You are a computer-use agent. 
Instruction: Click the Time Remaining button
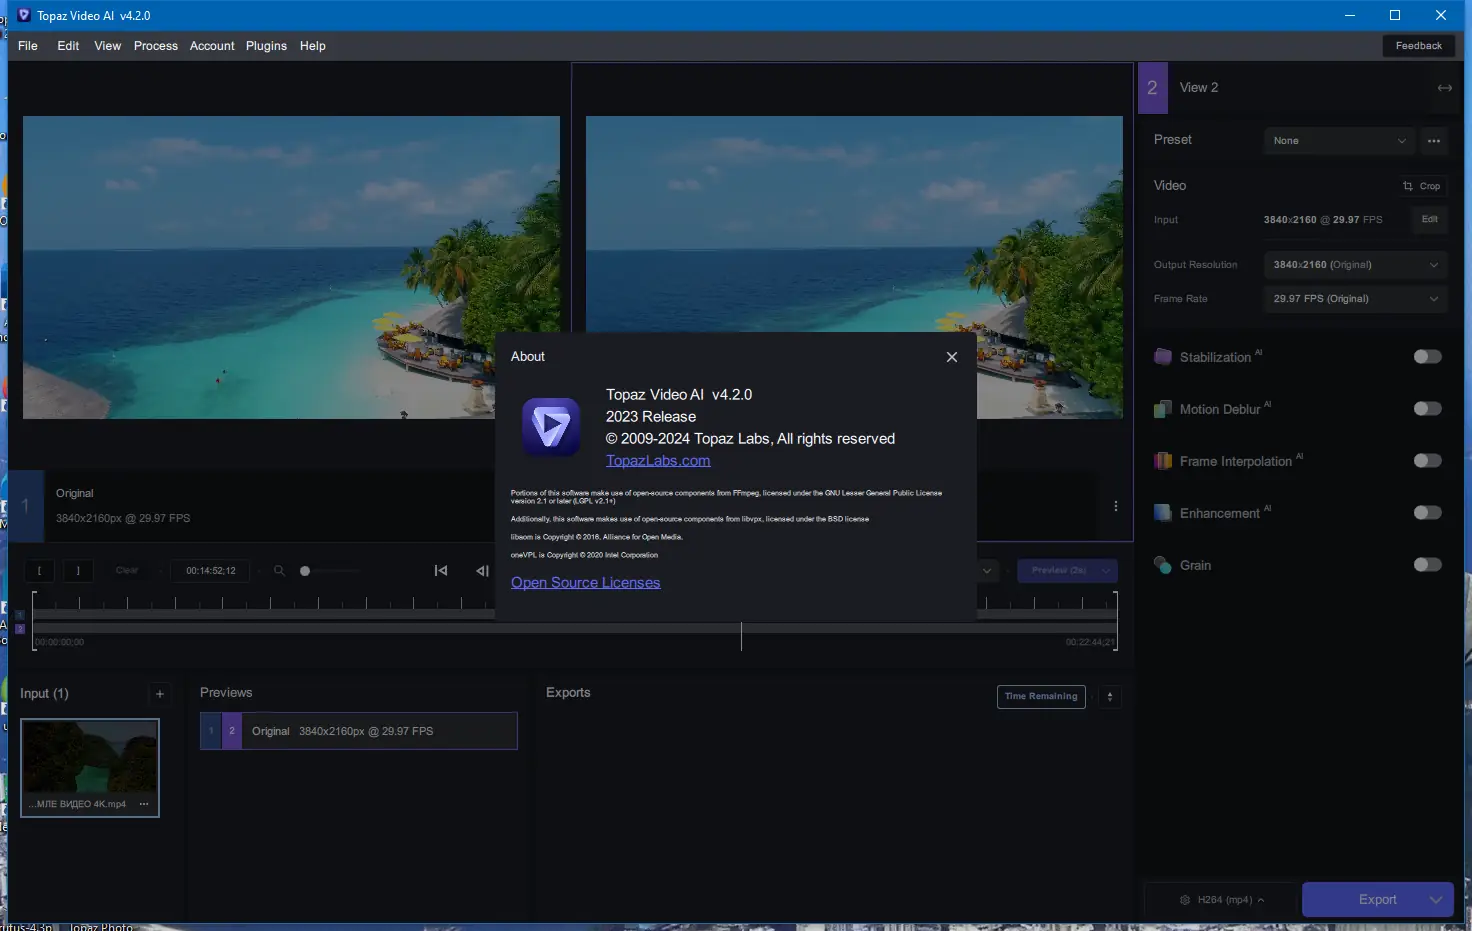(1041, 697)
